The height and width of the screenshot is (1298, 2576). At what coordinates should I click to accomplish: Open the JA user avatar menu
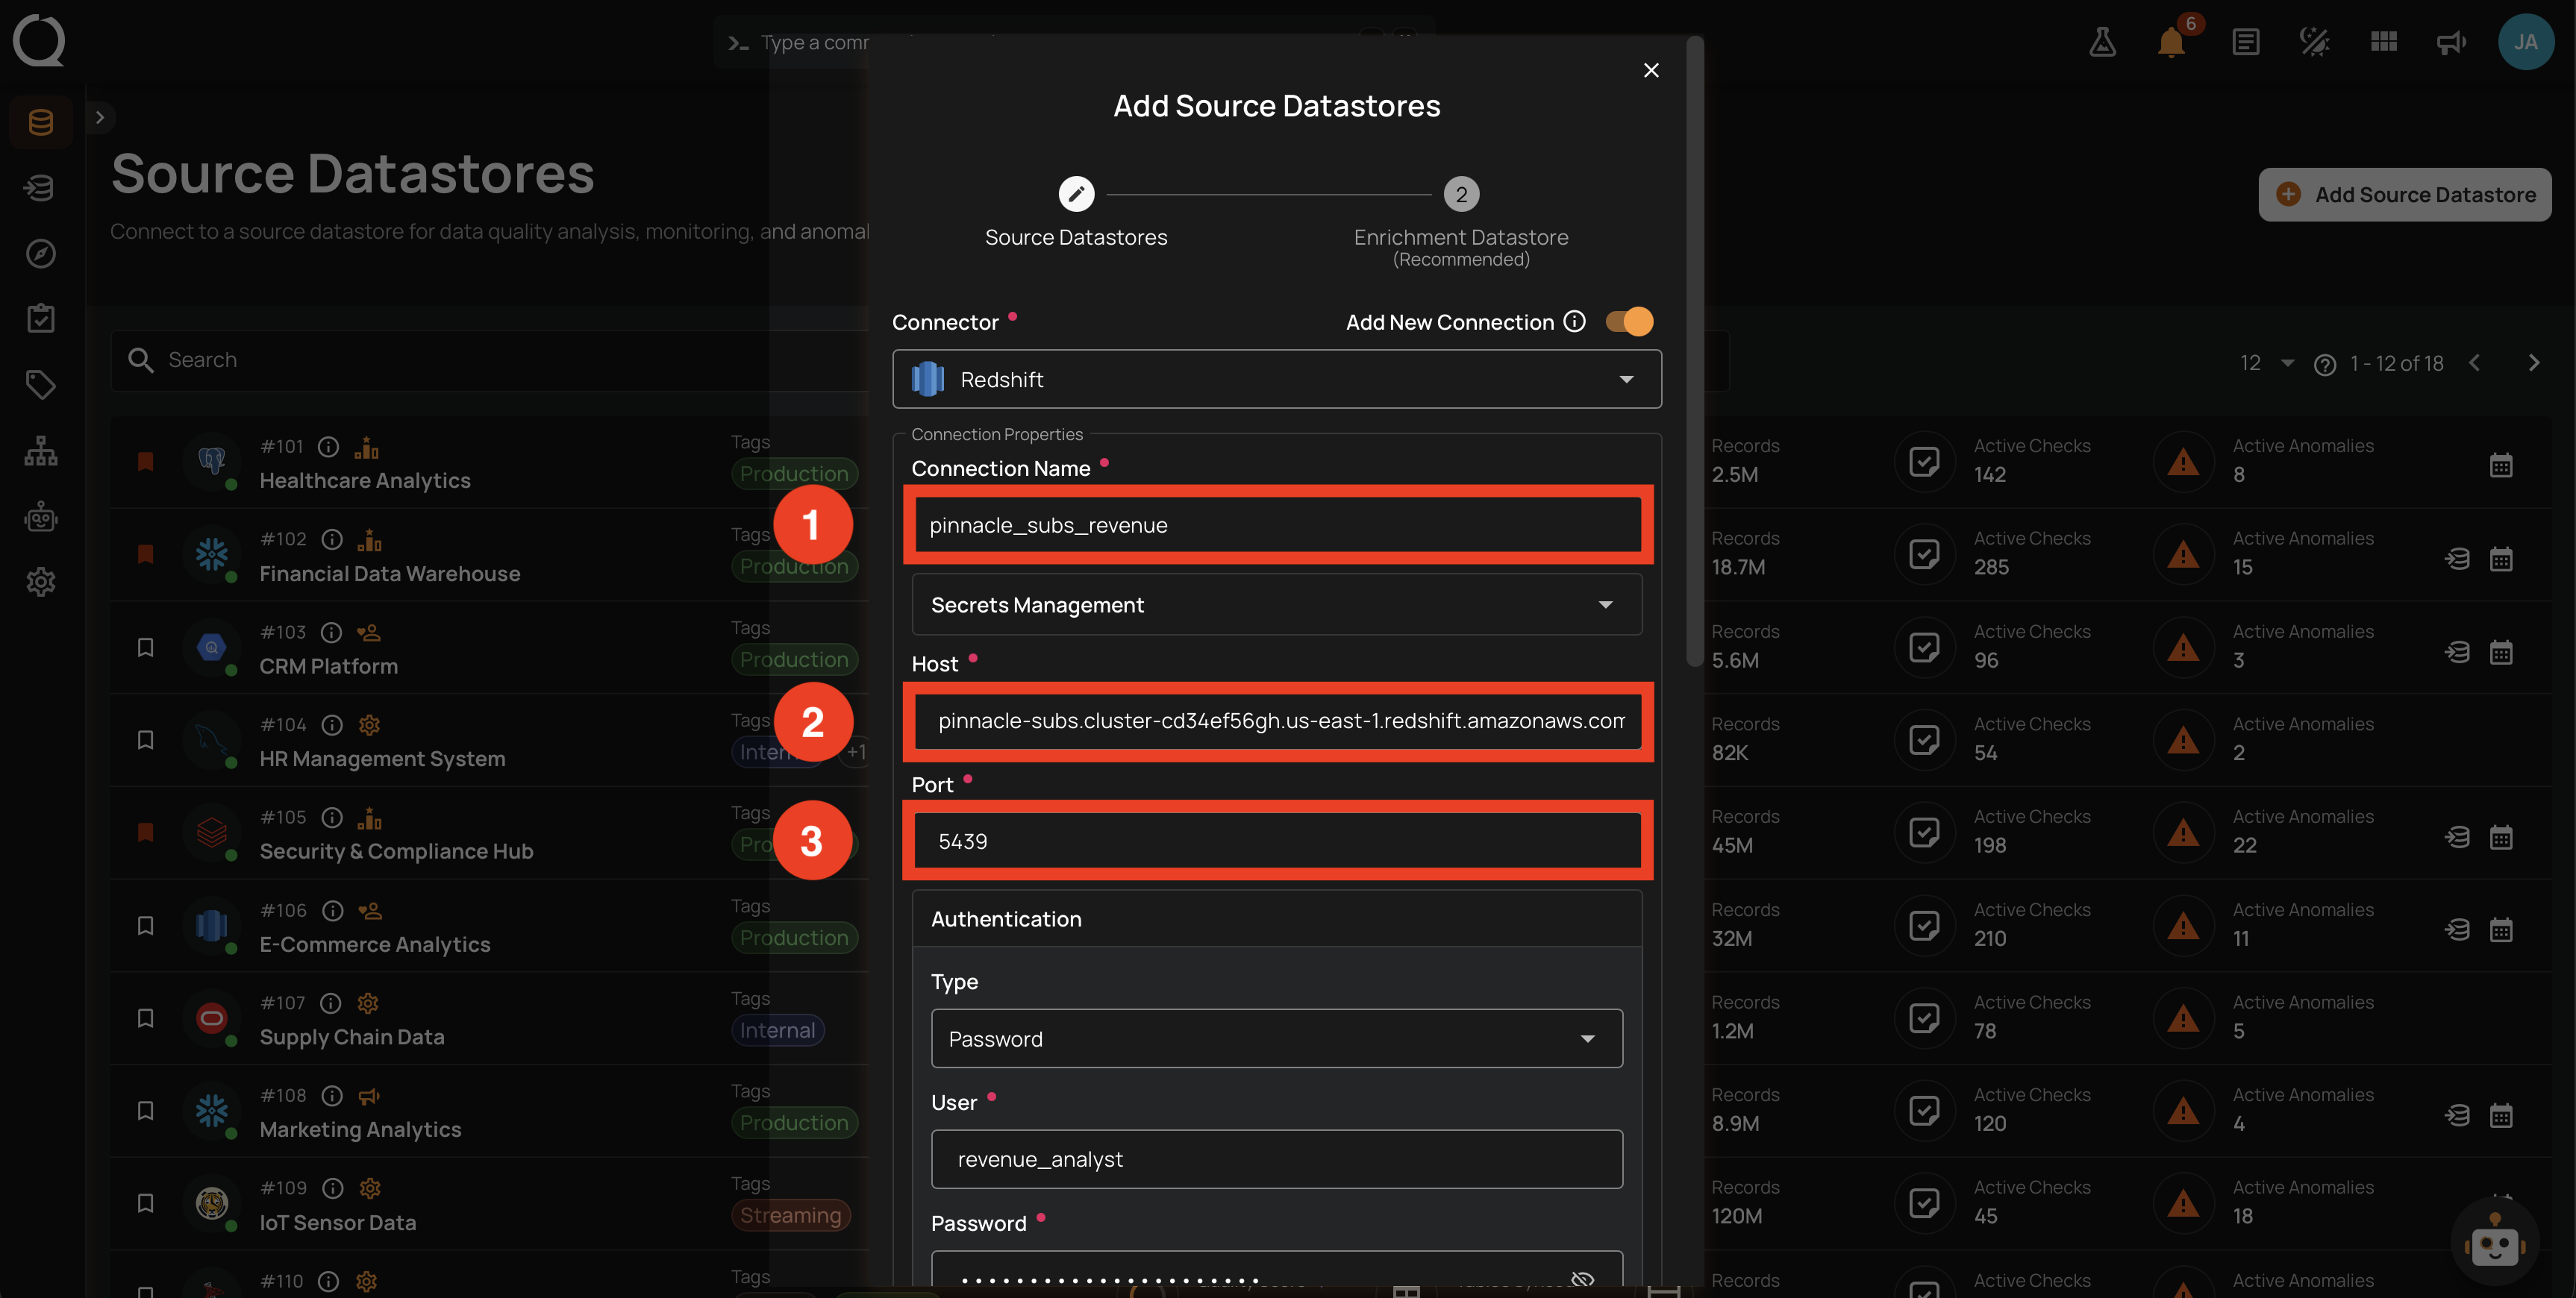[x=2526, y=42]
